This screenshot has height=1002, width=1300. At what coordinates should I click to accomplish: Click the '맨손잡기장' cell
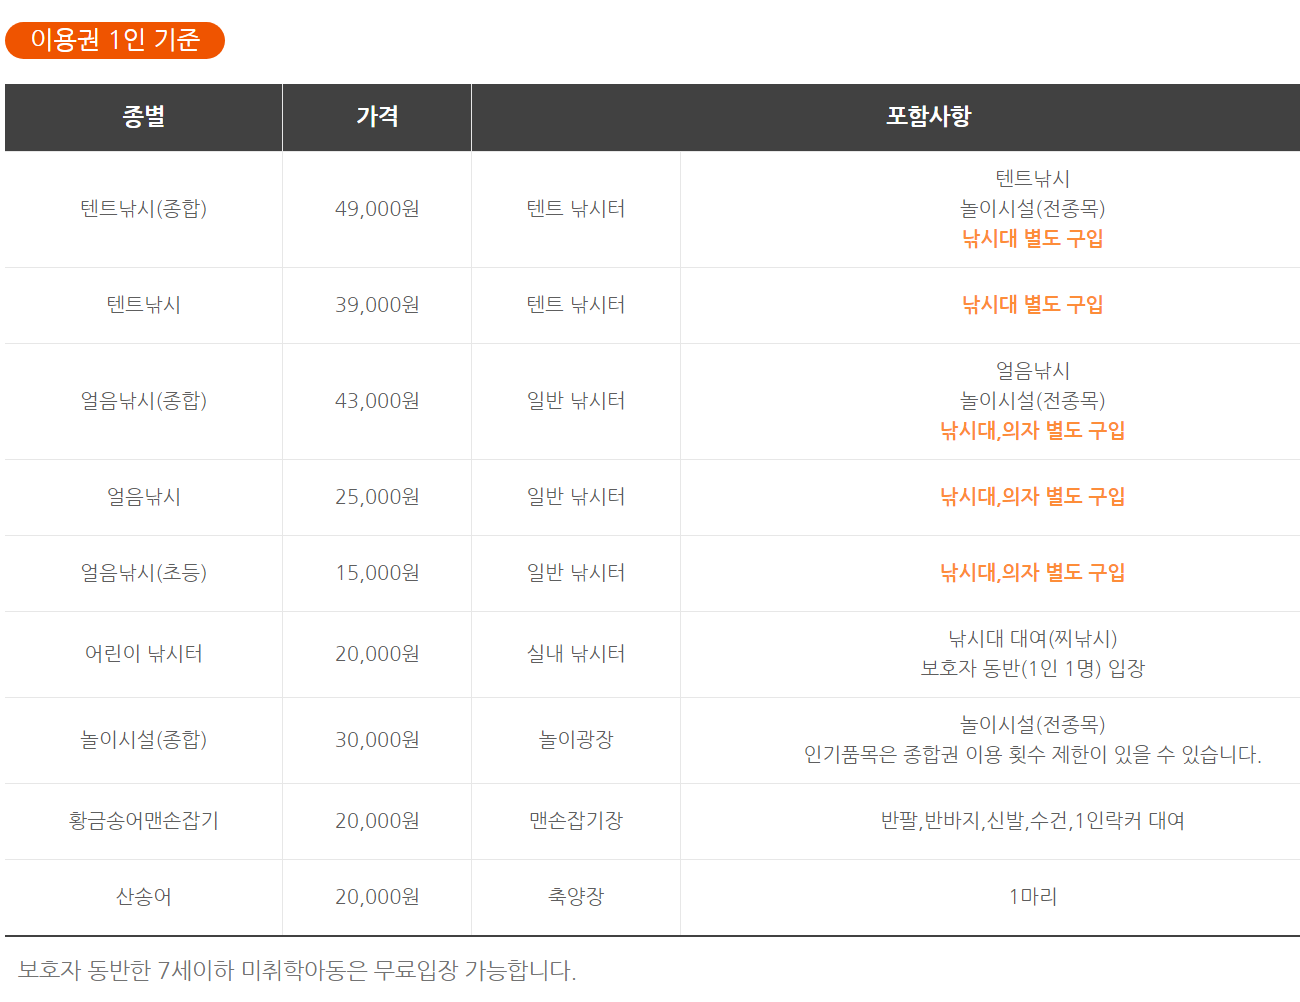(576, 821)
